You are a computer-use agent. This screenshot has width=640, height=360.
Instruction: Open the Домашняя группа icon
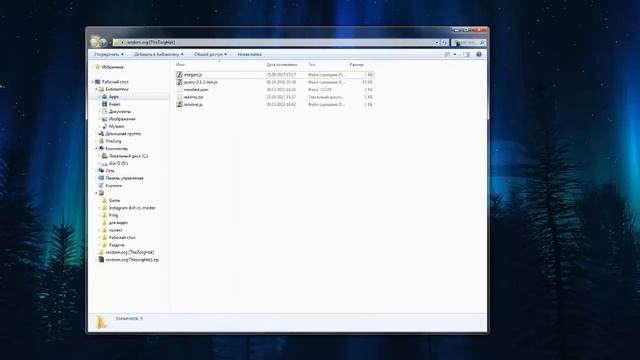(x=101, y=133)
